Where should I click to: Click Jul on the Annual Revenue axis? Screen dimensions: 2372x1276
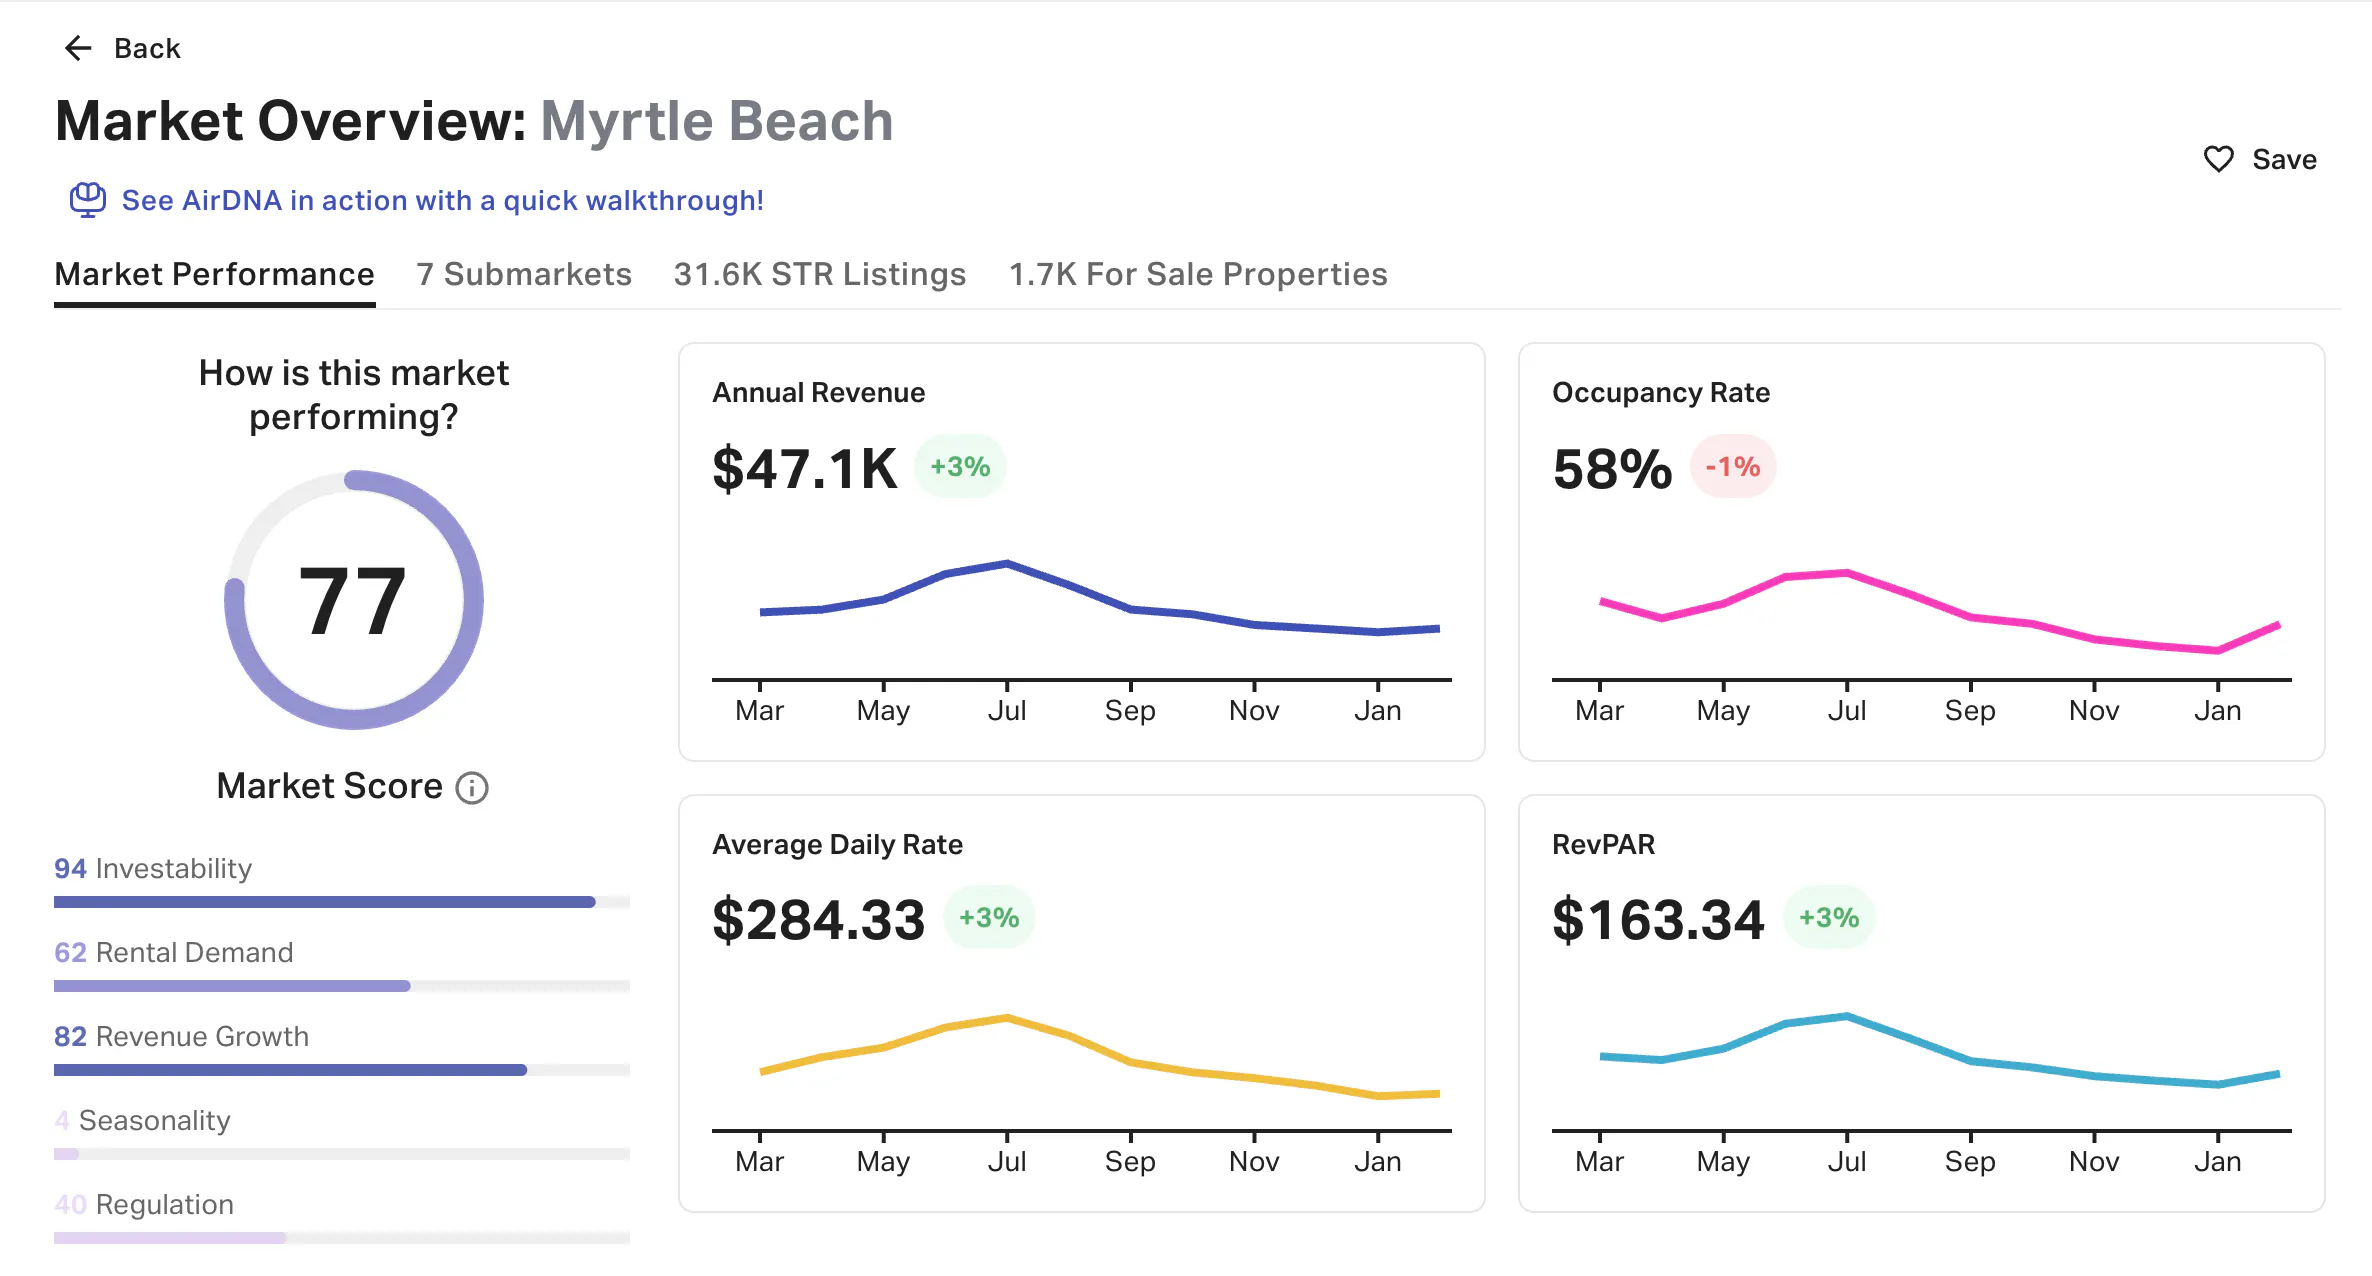[1007, 710]
